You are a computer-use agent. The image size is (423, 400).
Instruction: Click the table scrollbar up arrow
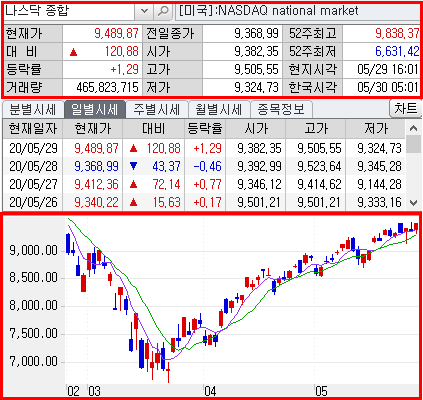click(413, 128)
